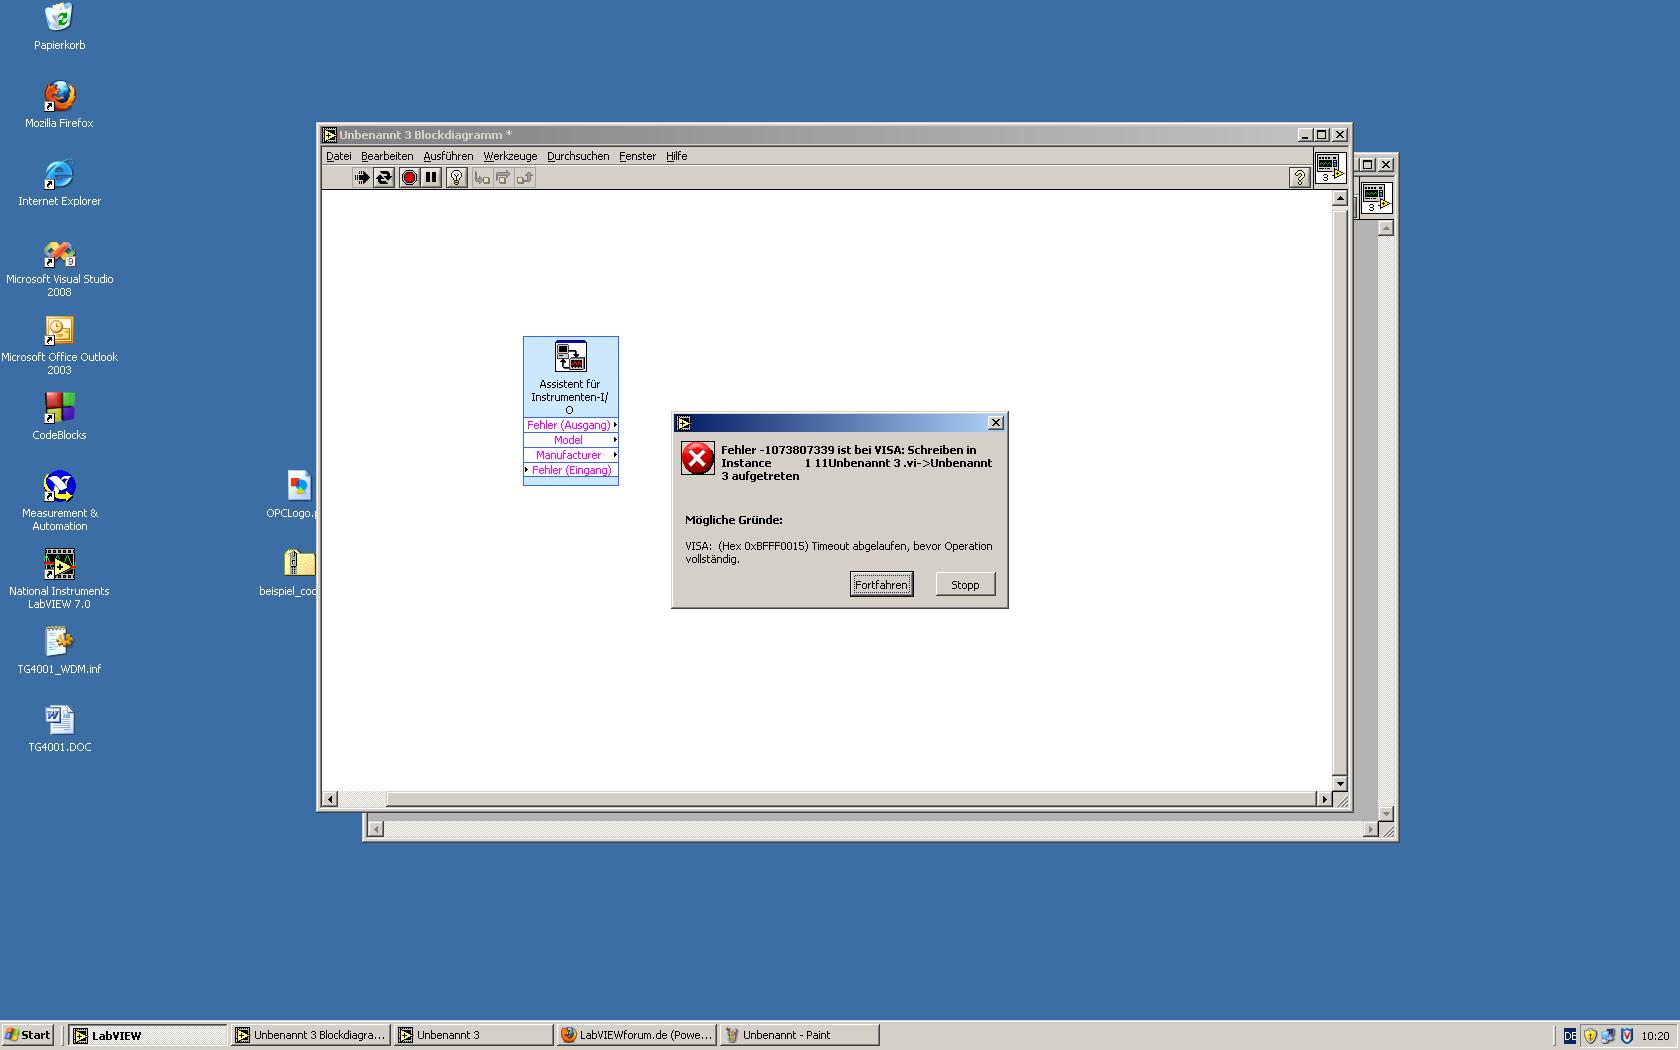Image resolution: width=1680 pixels, height=1050 pixels.
Task: Click the back window's scroll-left arrow
Action: pos(375,828)
